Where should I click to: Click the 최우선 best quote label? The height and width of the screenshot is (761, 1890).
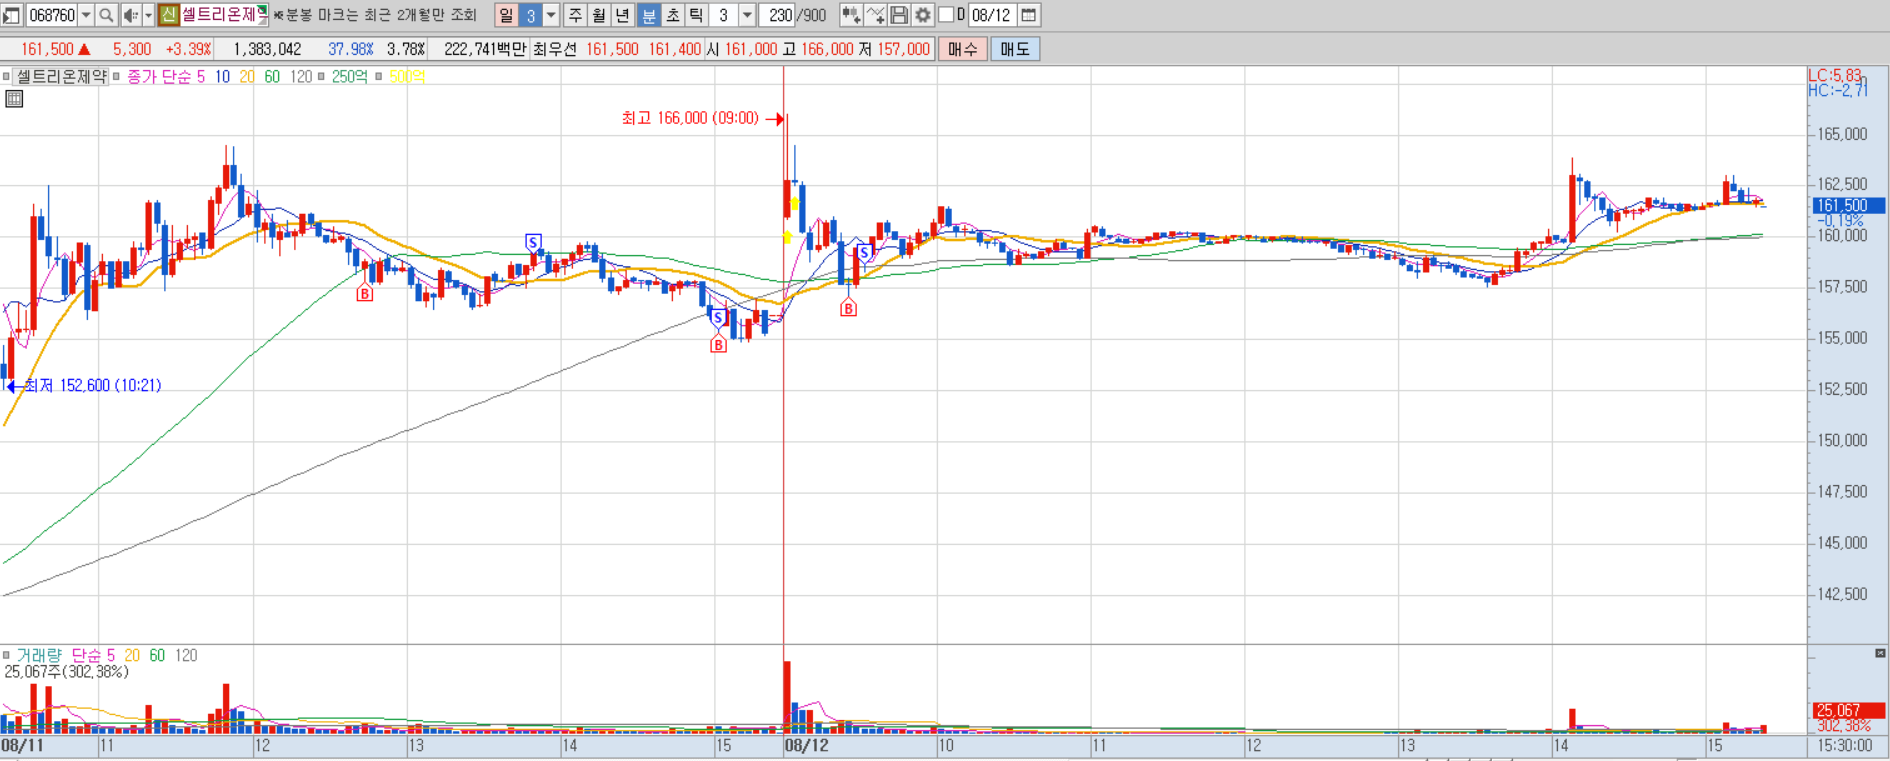pos(555,49)
